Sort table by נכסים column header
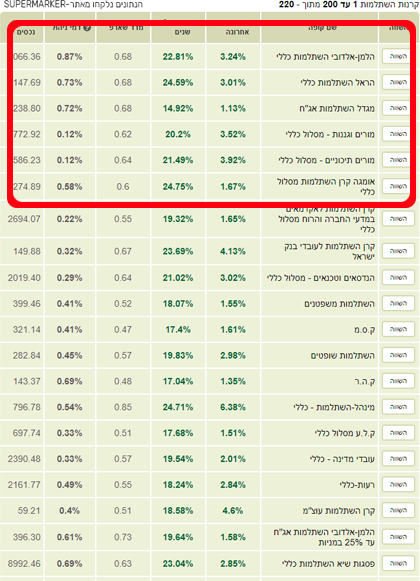Screen dimensions: 420x581 click(x=26, y=32)
